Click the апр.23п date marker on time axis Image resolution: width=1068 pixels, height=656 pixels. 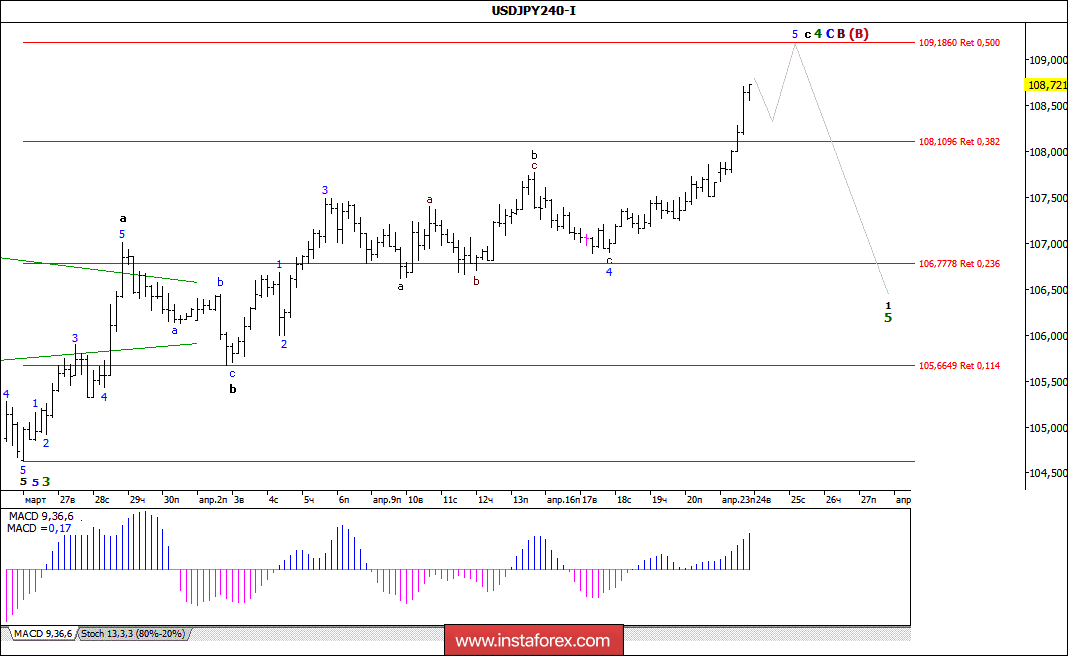click(x=738, y=500)
